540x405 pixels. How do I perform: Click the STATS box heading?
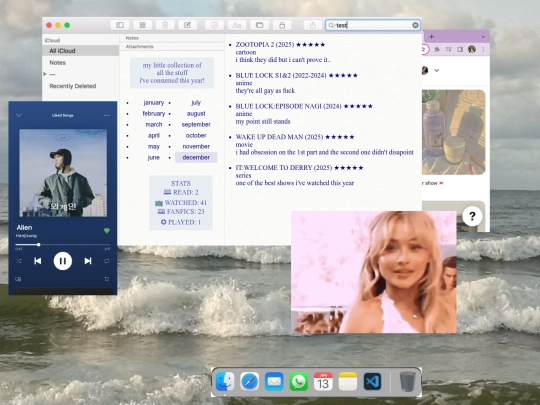pos(181,184)
